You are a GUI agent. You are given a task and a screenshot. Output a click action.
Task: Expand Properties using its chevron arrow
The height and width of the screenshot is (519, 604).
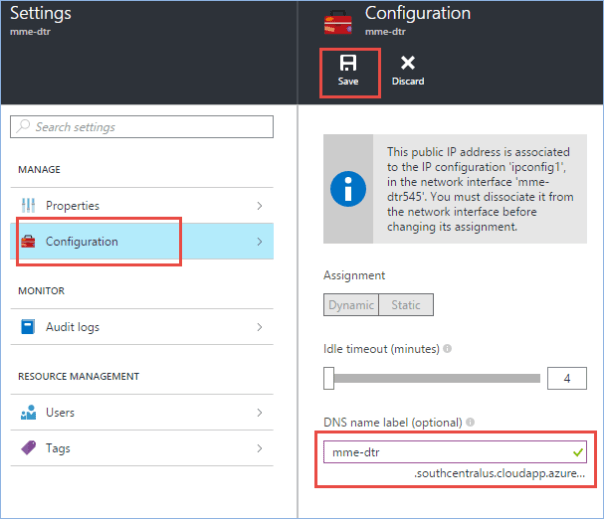(x=260, y=206)
